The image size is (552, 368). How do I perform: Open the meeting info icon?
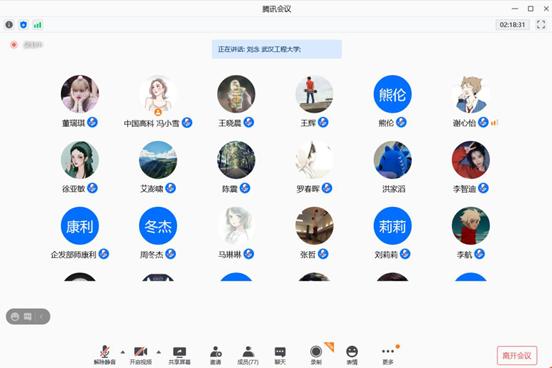[9, 25]
